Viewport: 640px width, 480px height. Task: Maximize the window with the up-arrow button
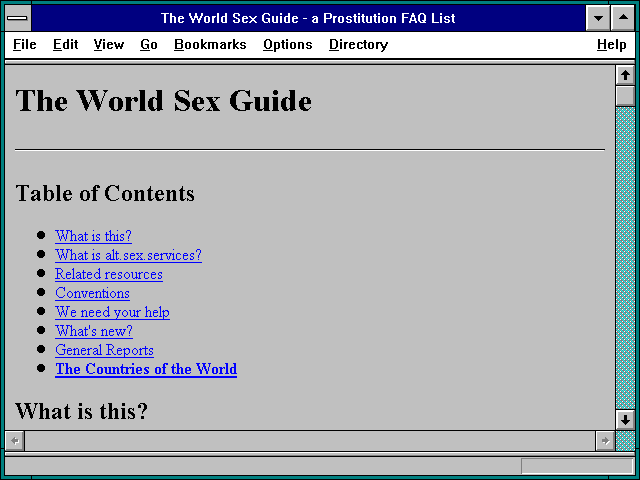(x=623, y=18)
